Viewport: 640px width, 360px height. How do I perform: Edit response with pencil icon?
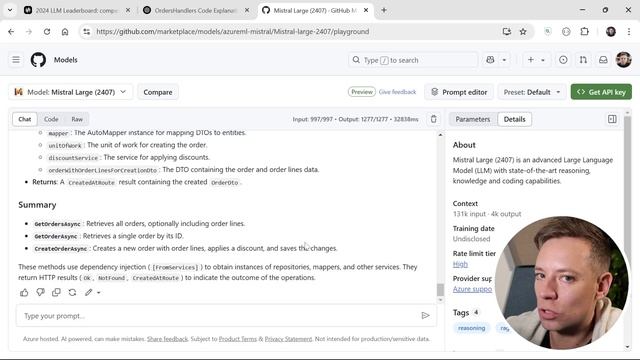point(89,292)
